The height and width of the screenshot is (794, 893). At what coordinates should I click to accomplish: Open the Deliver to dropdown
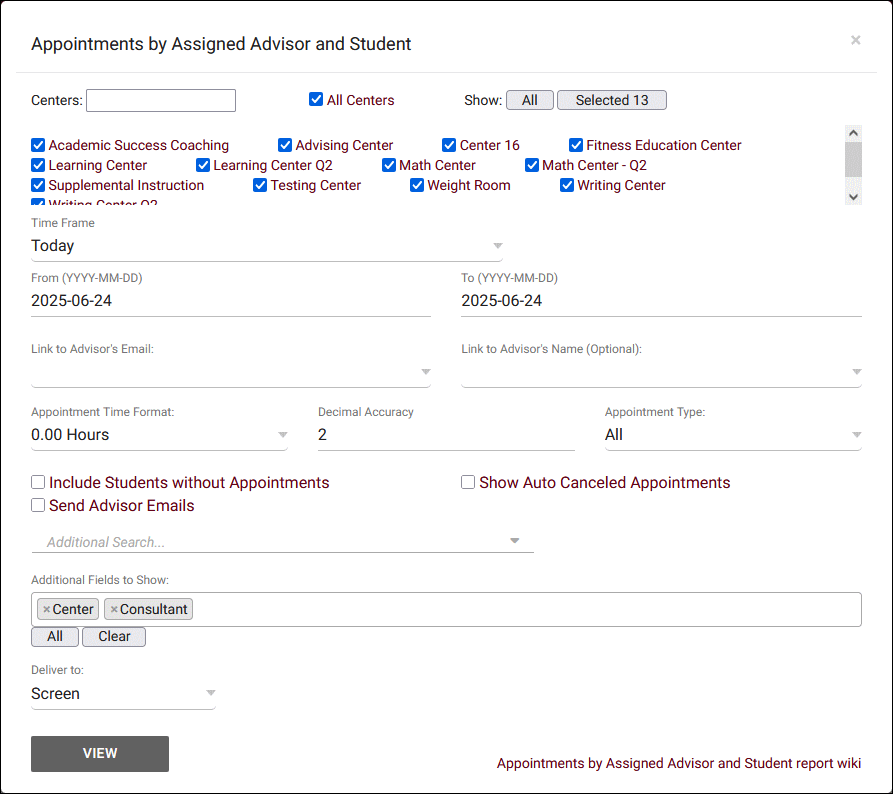pyautogui.click(x=123, y=694)
